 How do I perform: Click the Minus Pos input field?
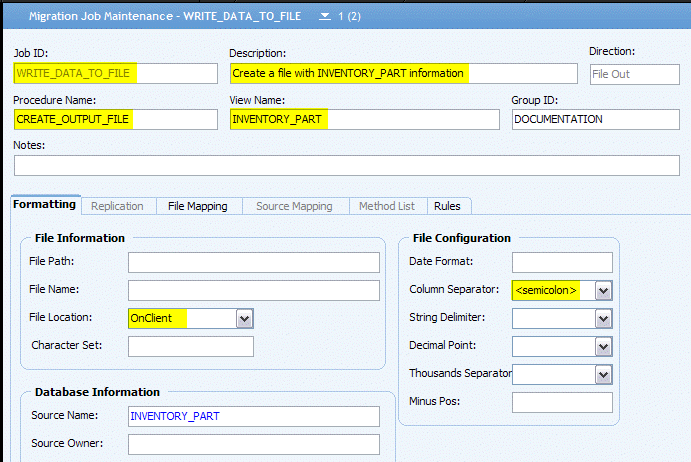[562, 402]
